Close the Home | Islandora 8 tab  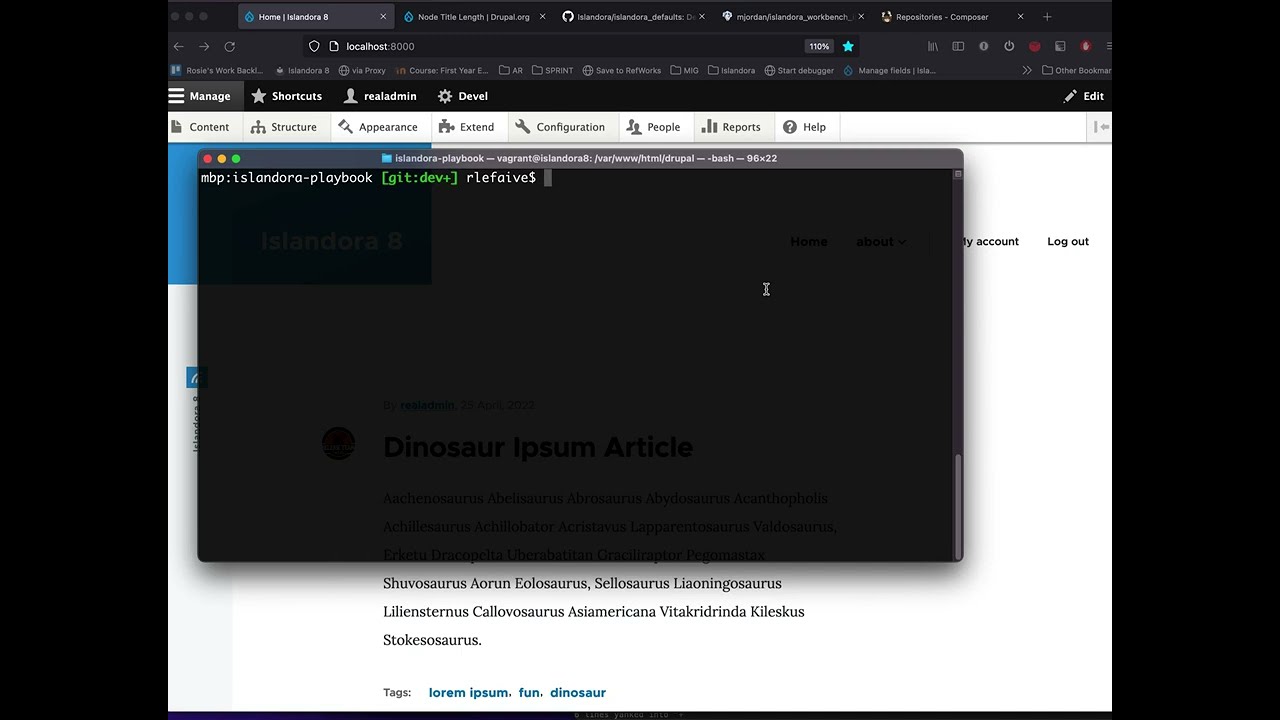click(x=383, y=17)
